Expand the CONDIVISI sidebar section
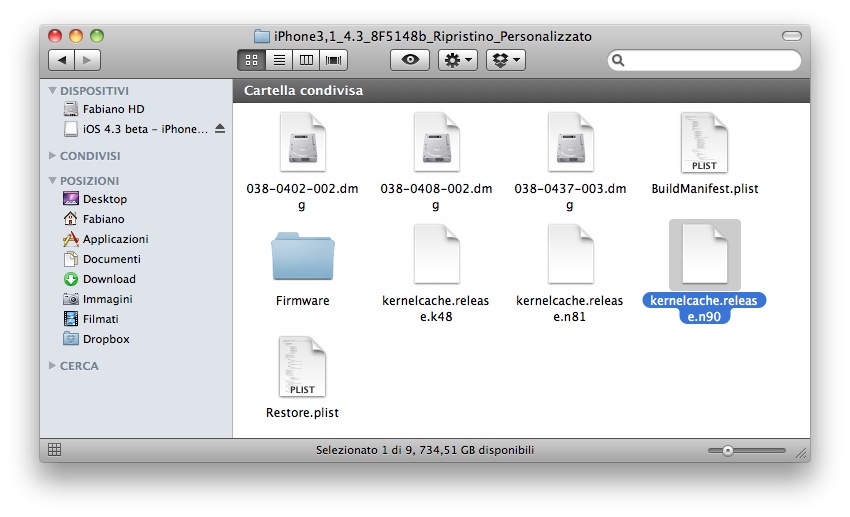The height and width of the screenshot is (517, 850). coord(53,156)
